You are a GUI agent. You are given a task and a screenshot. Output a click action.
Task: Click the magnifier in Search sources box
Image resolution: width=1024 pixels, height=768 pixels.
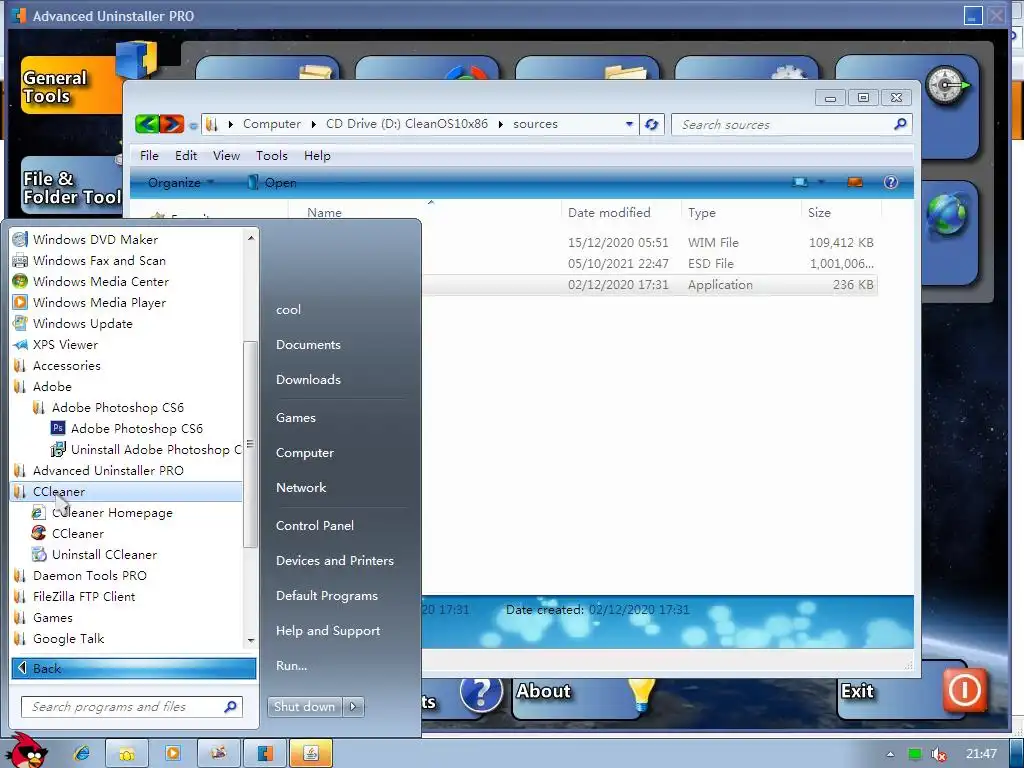point(900,123)
